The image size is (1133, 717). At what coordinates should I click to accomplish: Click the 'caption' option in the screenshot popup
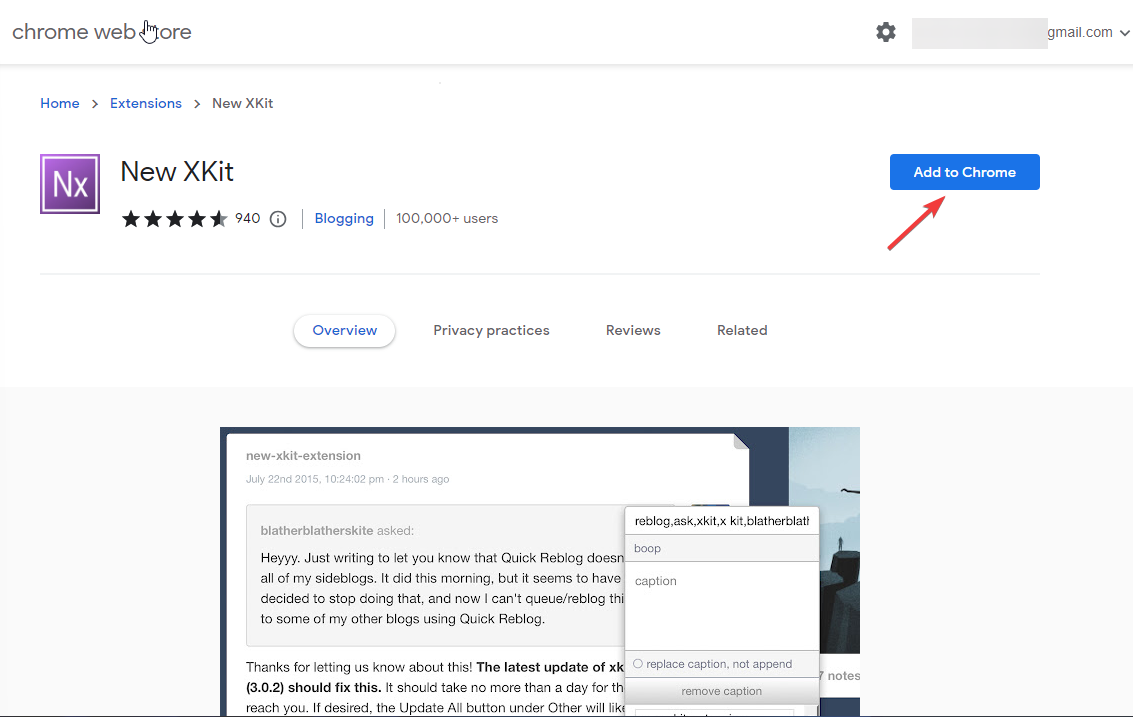click(655, 581)
